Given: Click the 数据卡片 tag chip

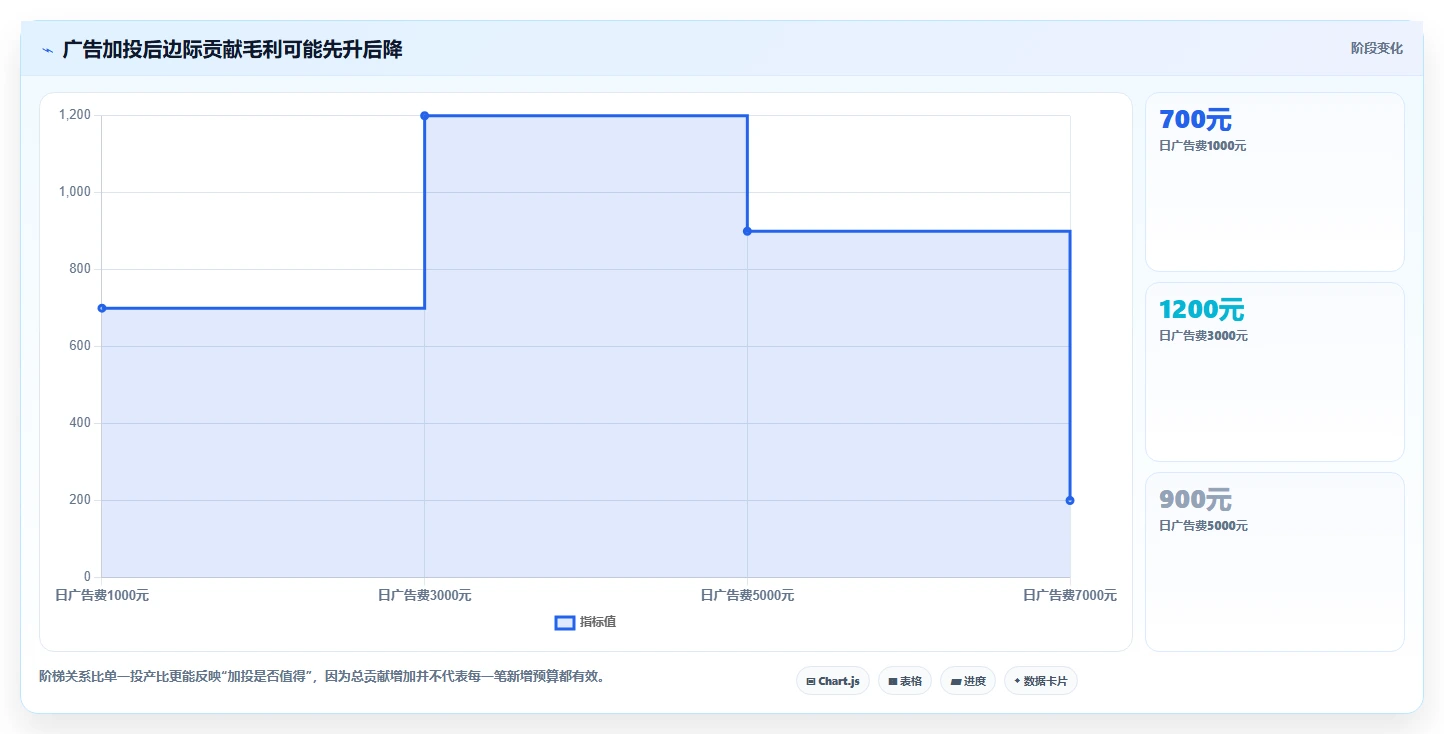Looking at the screenshot, I should [1041, 681].
